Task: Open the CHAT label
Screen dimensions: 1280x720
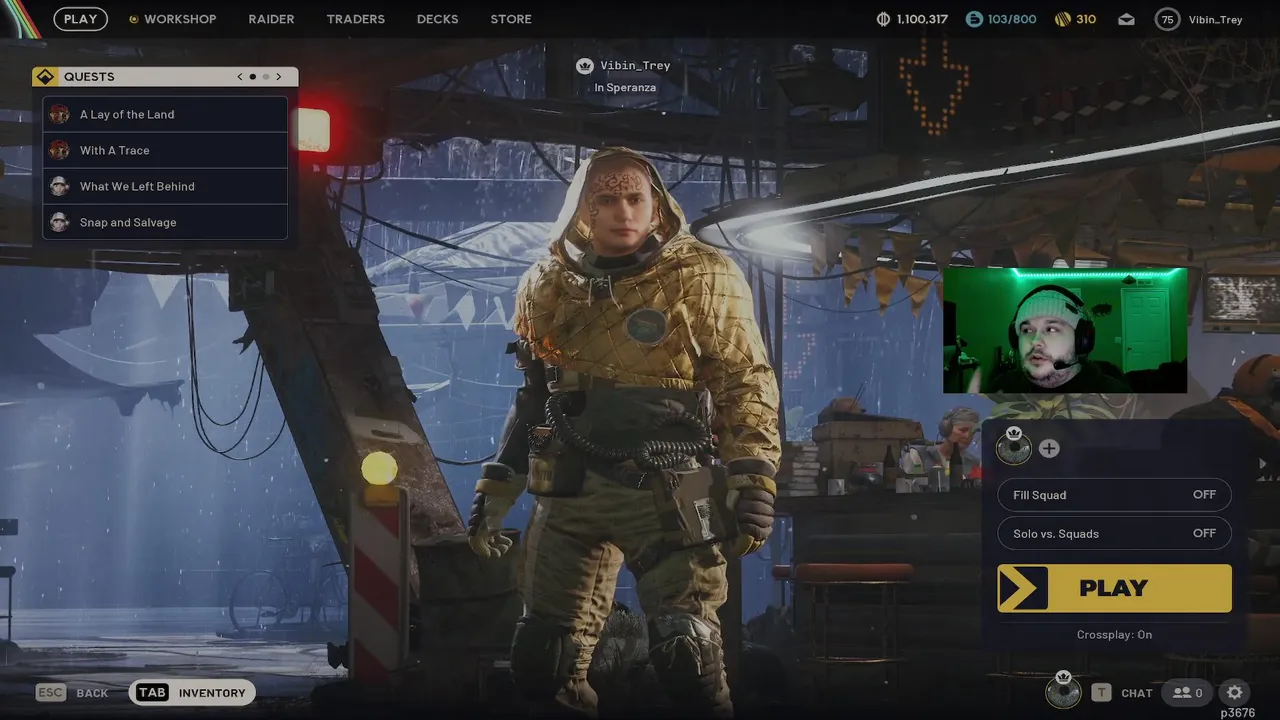Action: click(x=1137, y=693)
